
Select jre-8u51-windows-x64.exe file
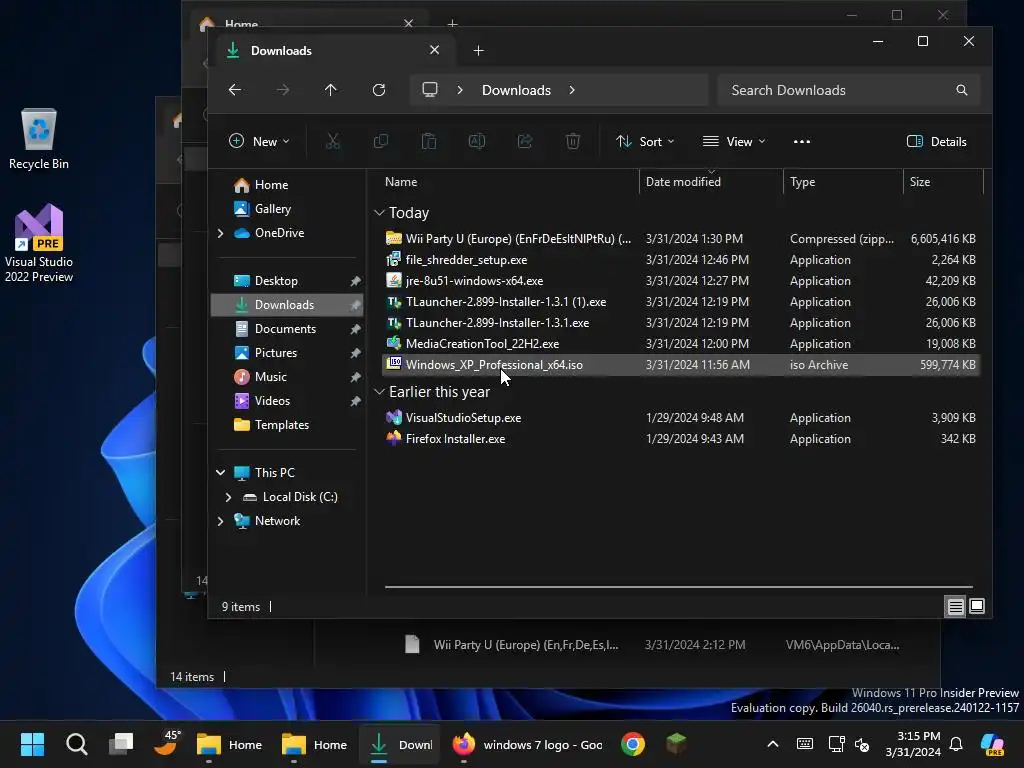pos(680,281)
